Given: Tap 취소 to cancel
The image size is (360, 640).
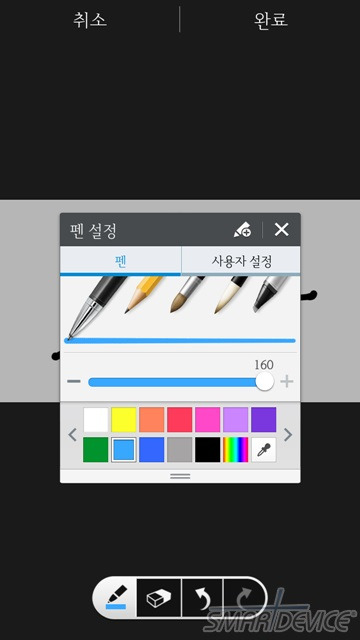Looking at the screenshot, I should (90, 20).
